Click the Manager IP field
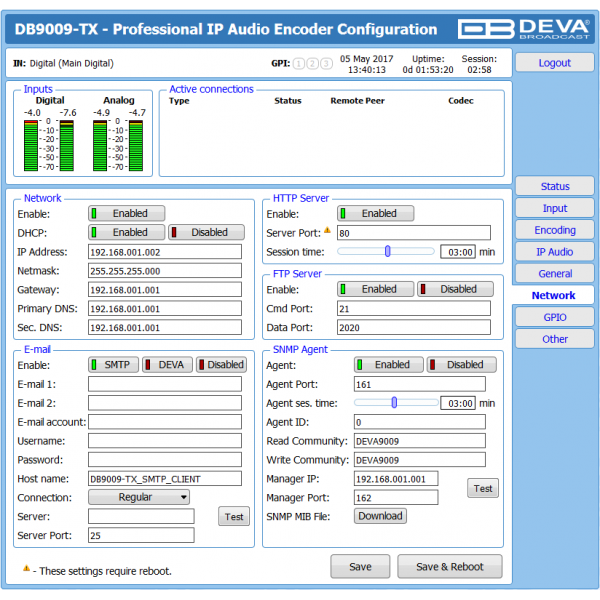This screenshot has width=600, height=600. point(396,479)
